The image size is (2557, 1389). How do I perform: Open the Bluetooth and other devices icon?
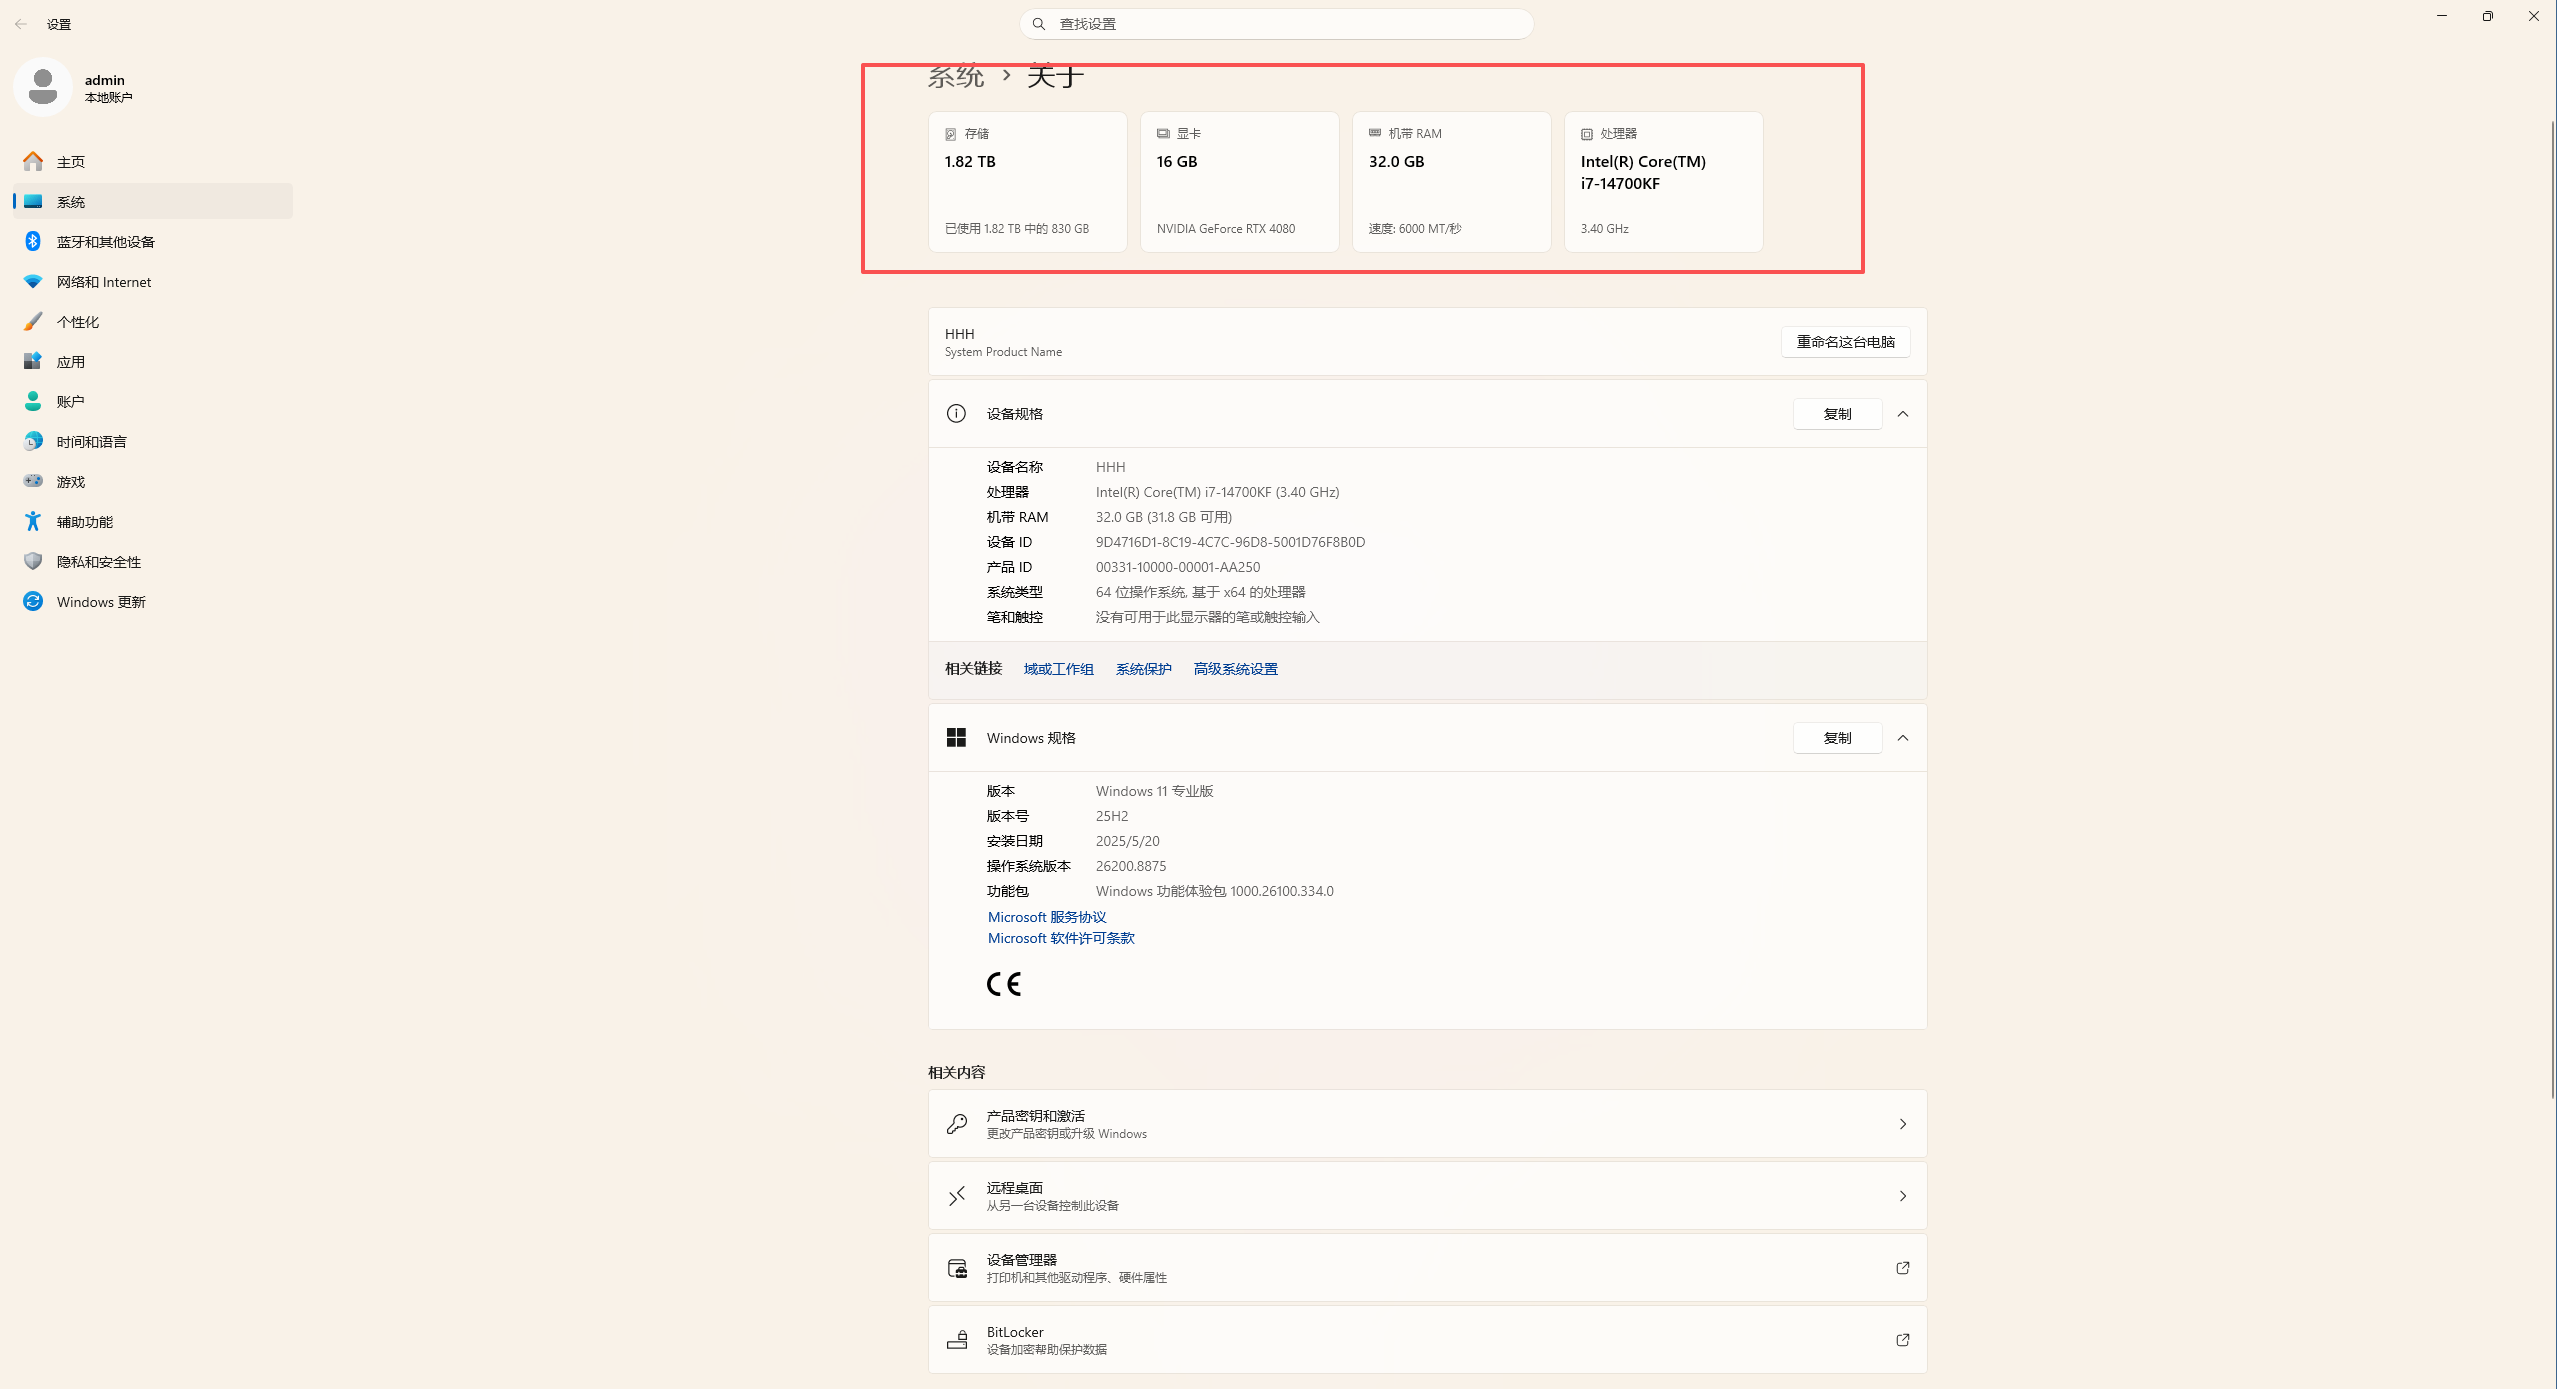(33, 241)
